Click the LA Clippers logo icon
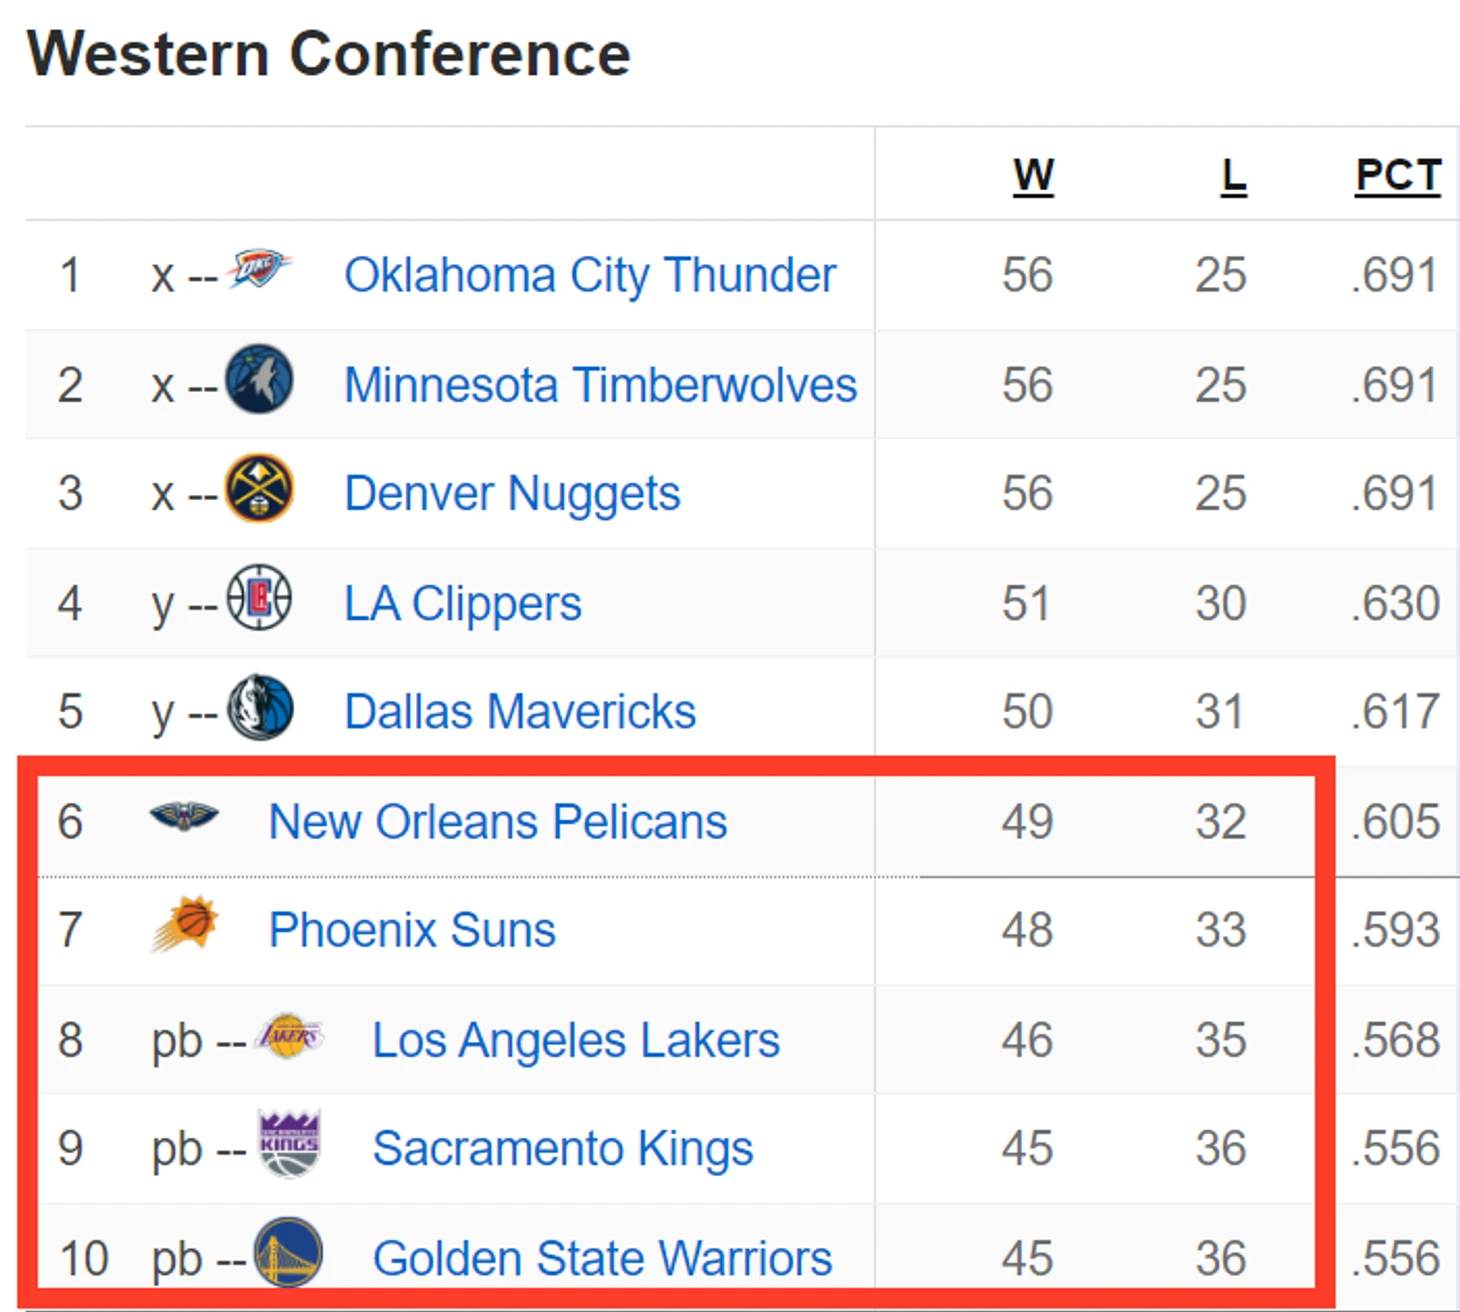This screenshot has height=1312, width=1460. [259, 599]
